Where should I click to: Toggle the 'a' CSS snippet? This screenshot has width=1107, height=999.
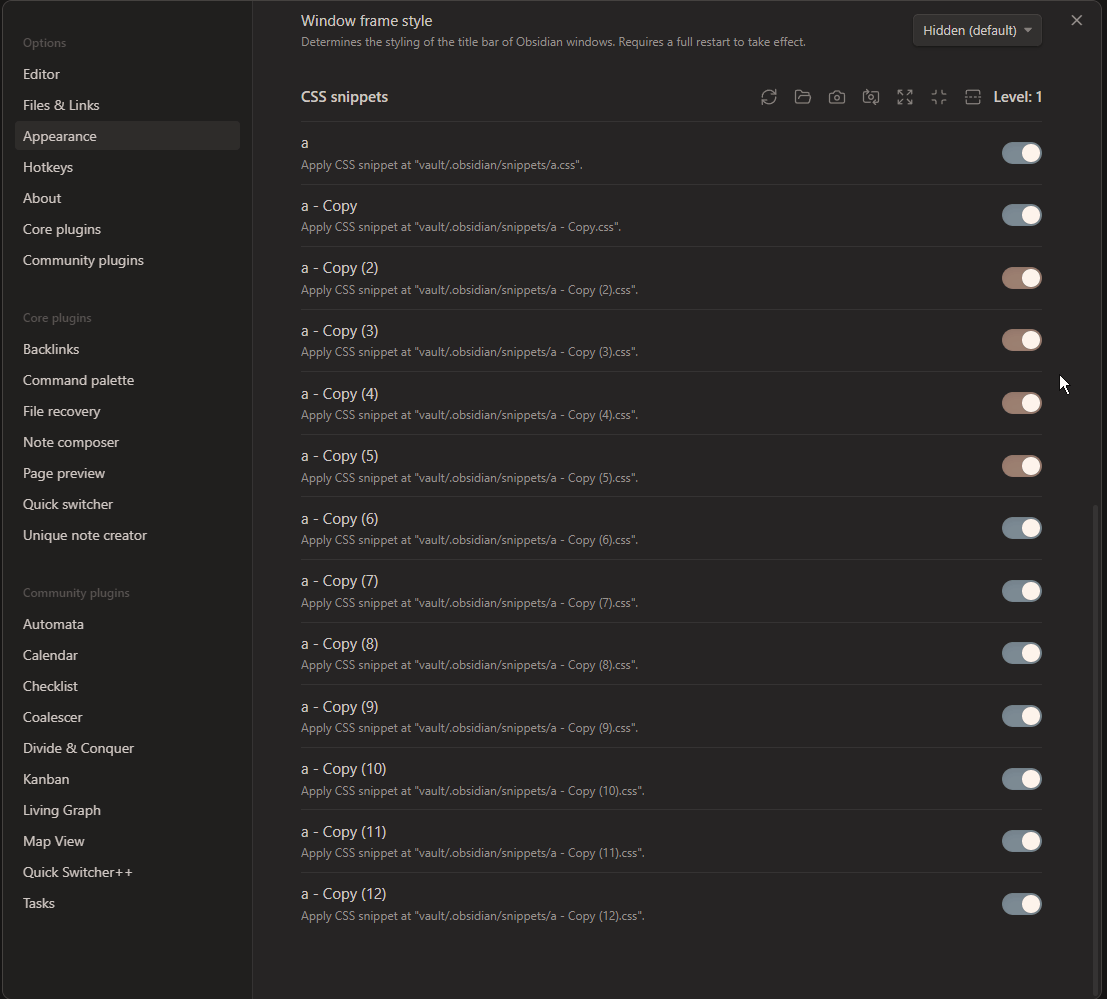(1022, 153)
